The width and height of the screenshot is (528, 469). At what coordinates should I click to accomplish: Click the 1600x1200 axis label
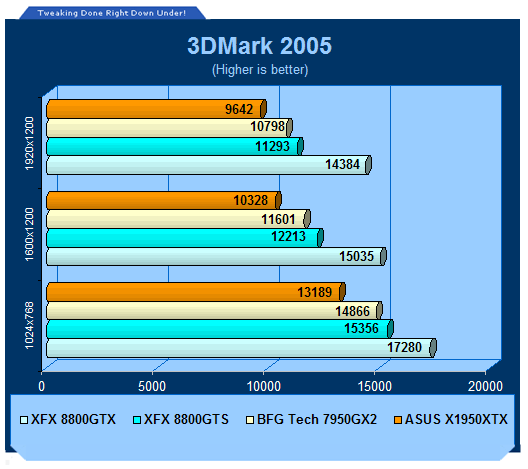point(29,234)
